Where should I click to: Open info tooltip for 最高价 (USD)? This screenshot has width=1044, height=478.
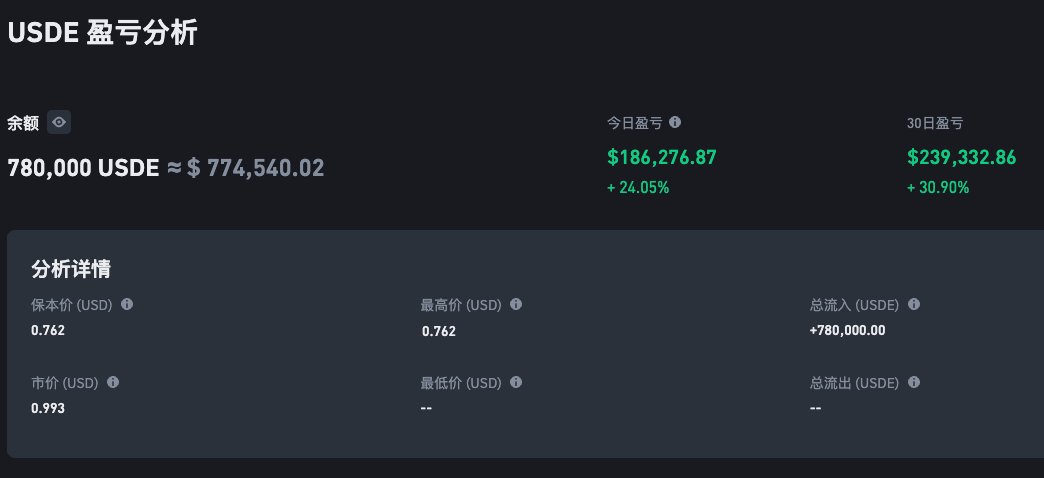(516, 304)
